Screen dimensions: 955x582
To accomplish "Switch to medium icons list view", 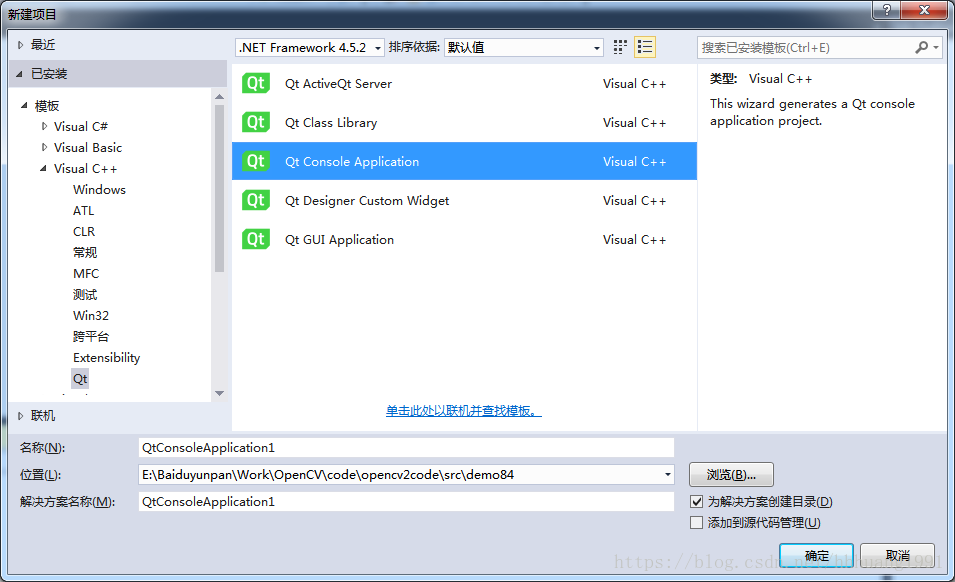I will pyautogui.click(x=645, y=47).
